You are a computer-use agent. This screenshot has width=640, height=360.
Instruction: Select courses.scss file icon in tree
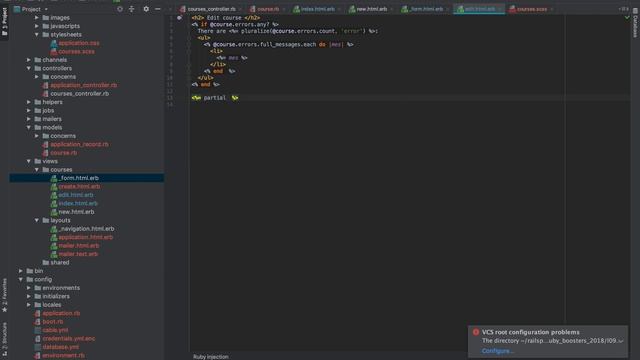tap(53, 52)
